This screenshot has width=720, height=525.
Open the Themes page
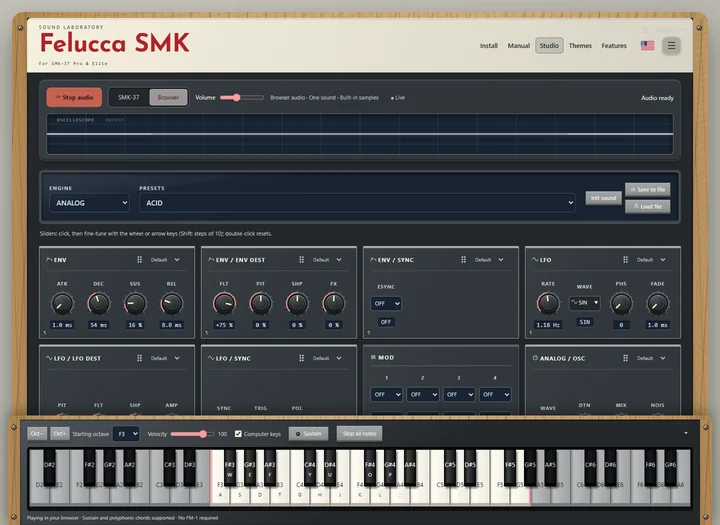coord(580,45)
